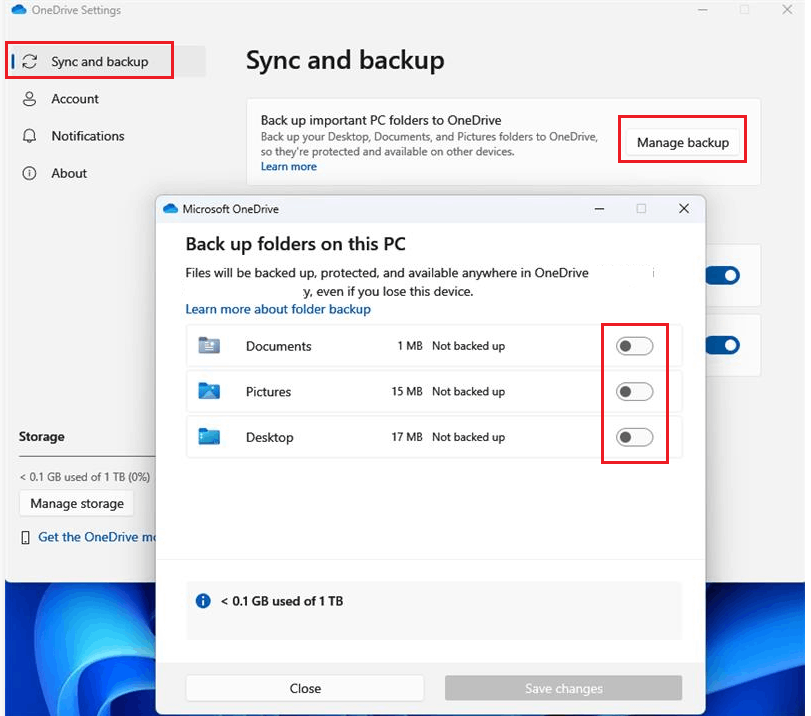Viewport: 811px width, 716px height.
Task: Click the Storage heading in sidebar
Action: pos(41,437)
